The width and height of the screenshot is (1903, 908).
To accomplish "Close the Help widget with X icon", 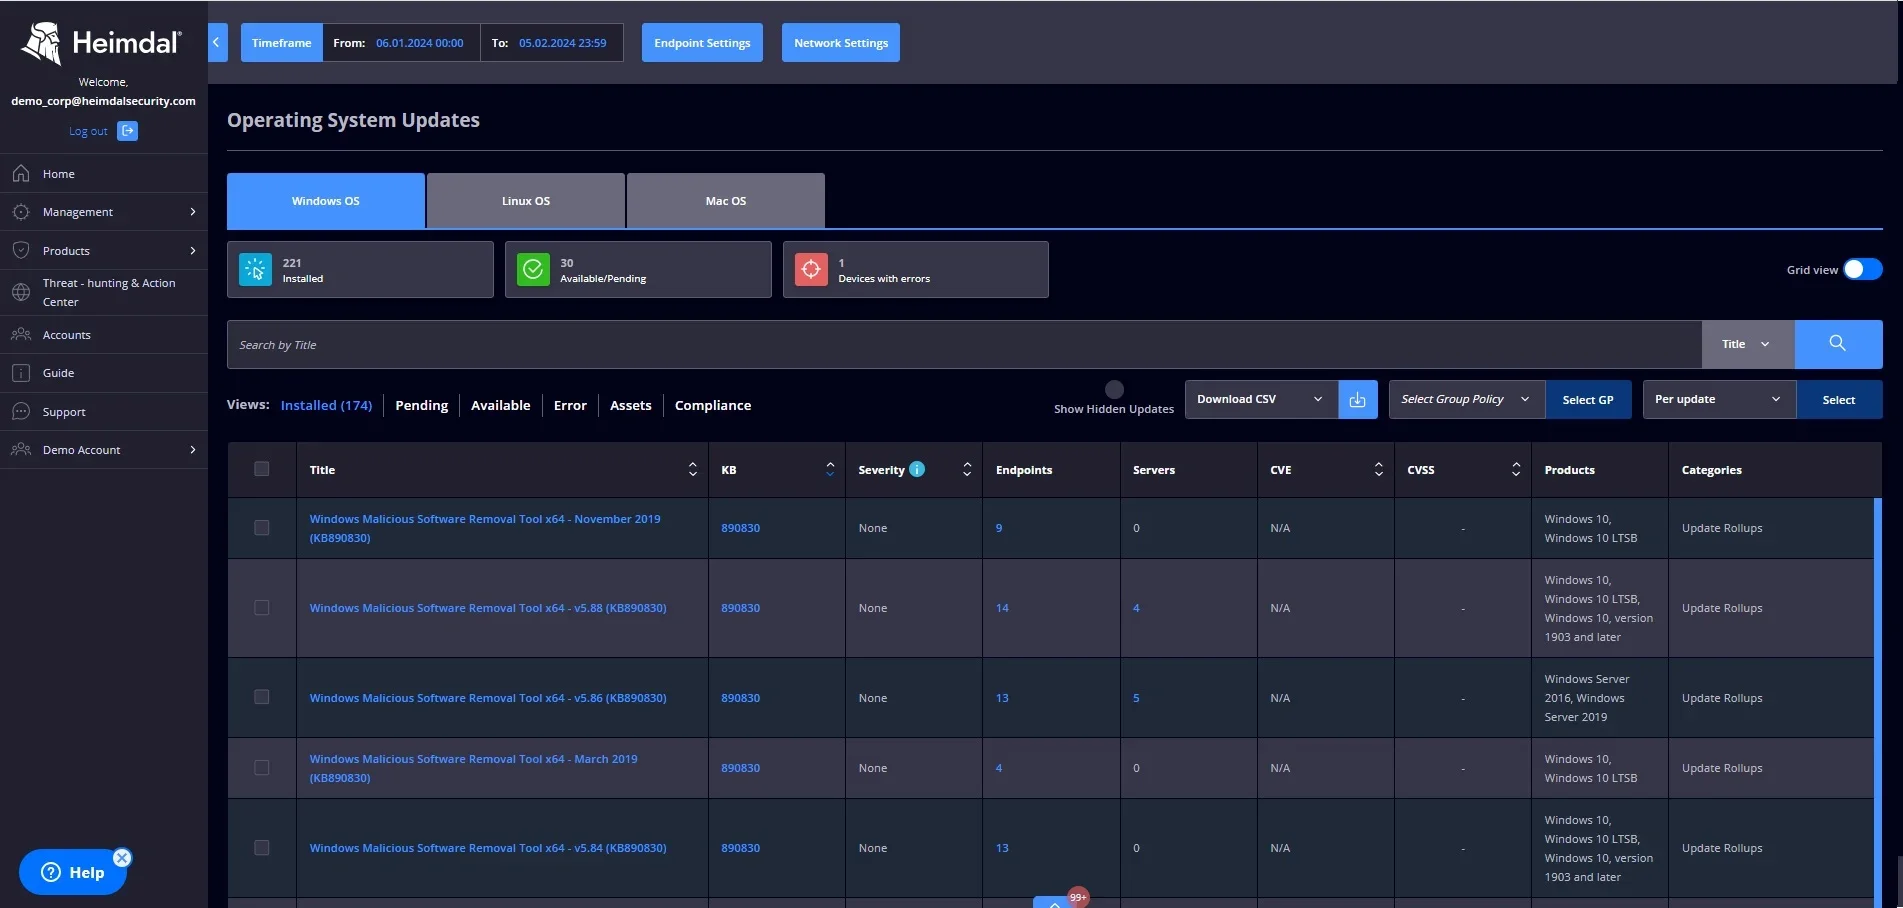I will [122, 858].
